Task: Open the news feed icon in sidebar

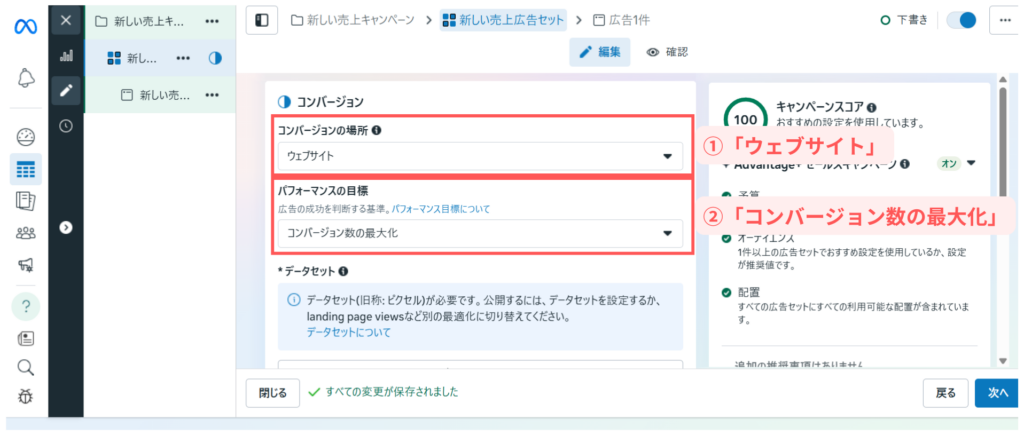Action: tap(25, 338)
